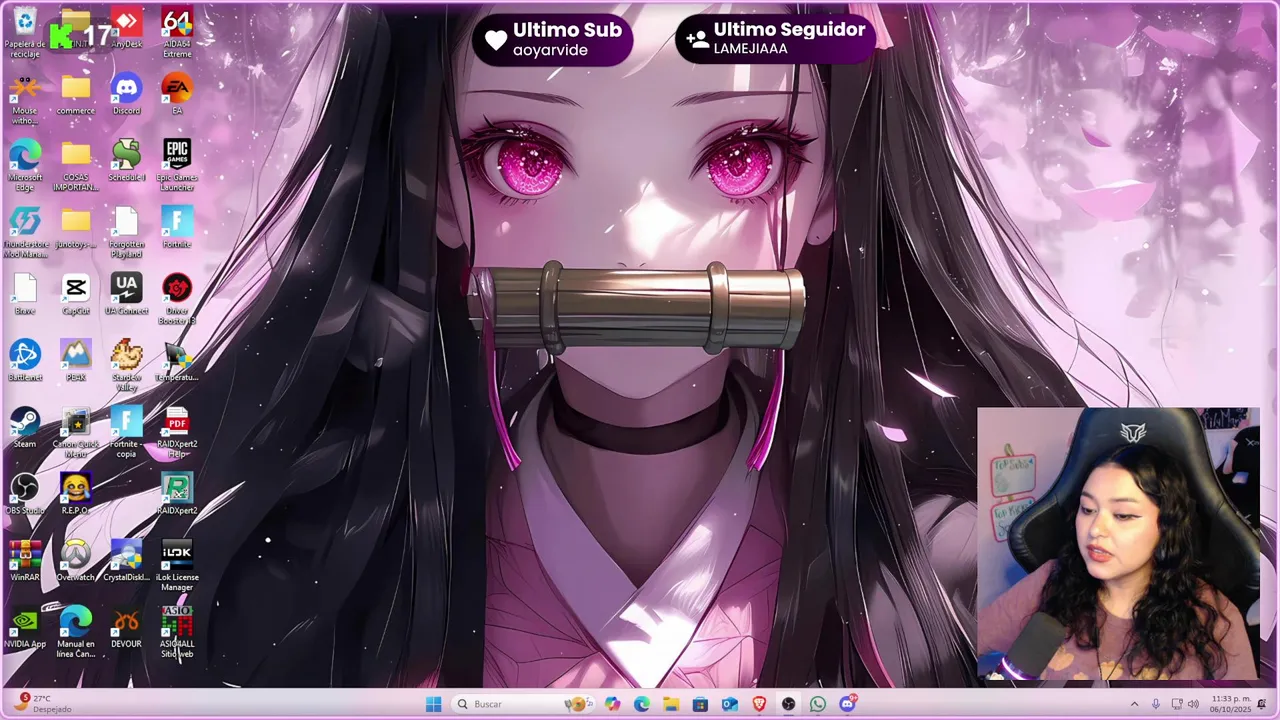This screenshot has height=720, width=1280.
Task: Select the Manual en línea Canon shortcut
Action: [76, 633]
